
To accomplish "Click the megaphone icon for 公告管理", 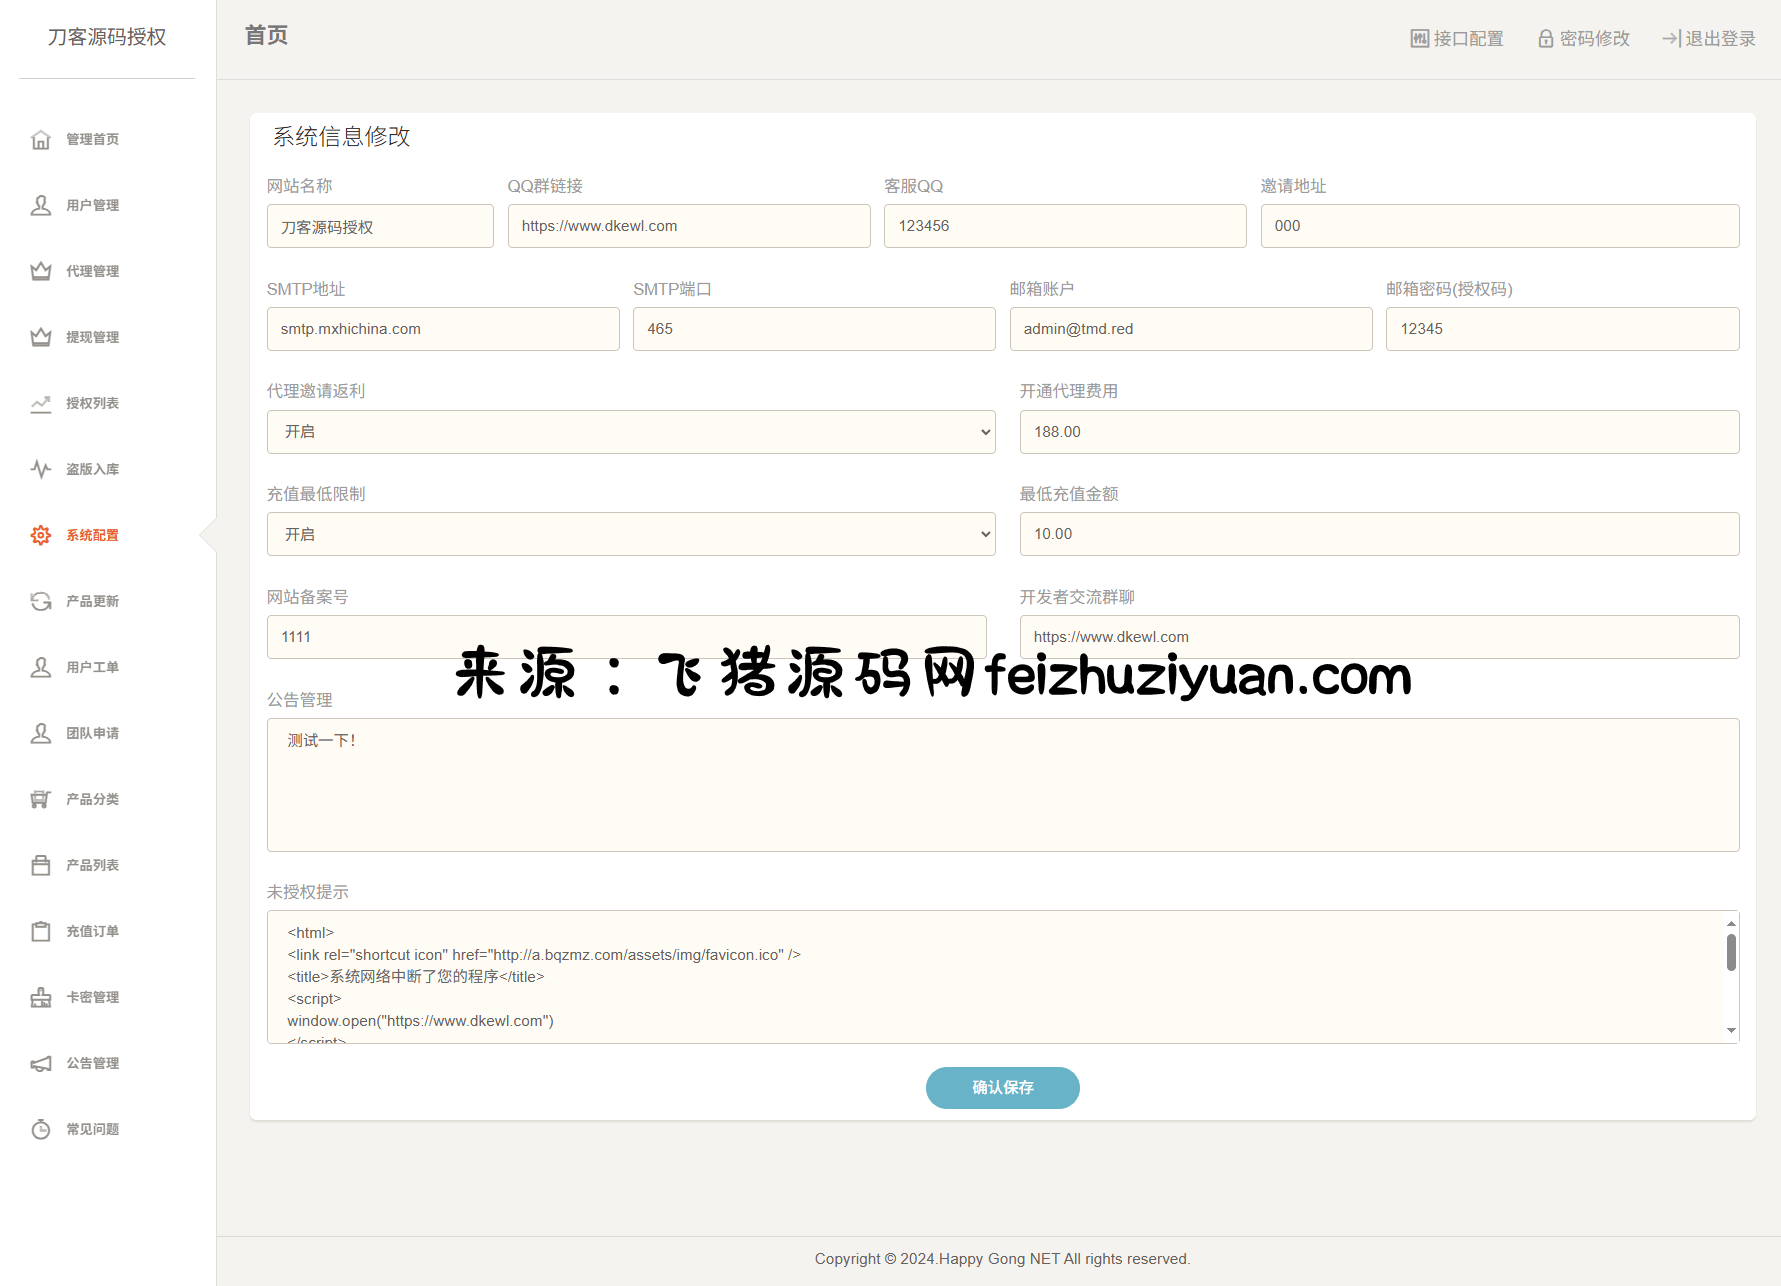I will click(41, 1063).
